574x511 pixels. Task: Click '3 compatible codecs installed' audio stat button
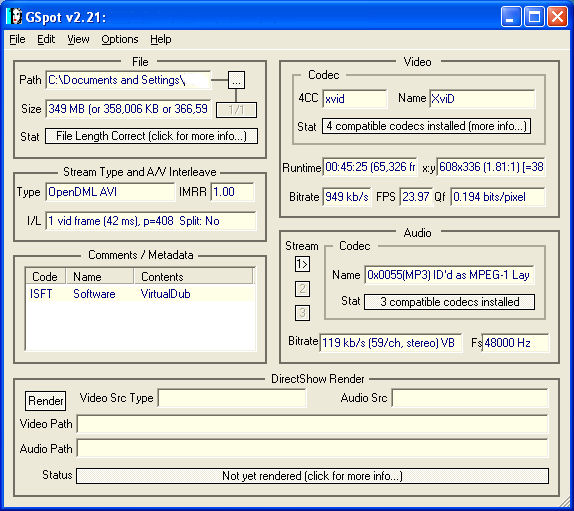(449, 302)
